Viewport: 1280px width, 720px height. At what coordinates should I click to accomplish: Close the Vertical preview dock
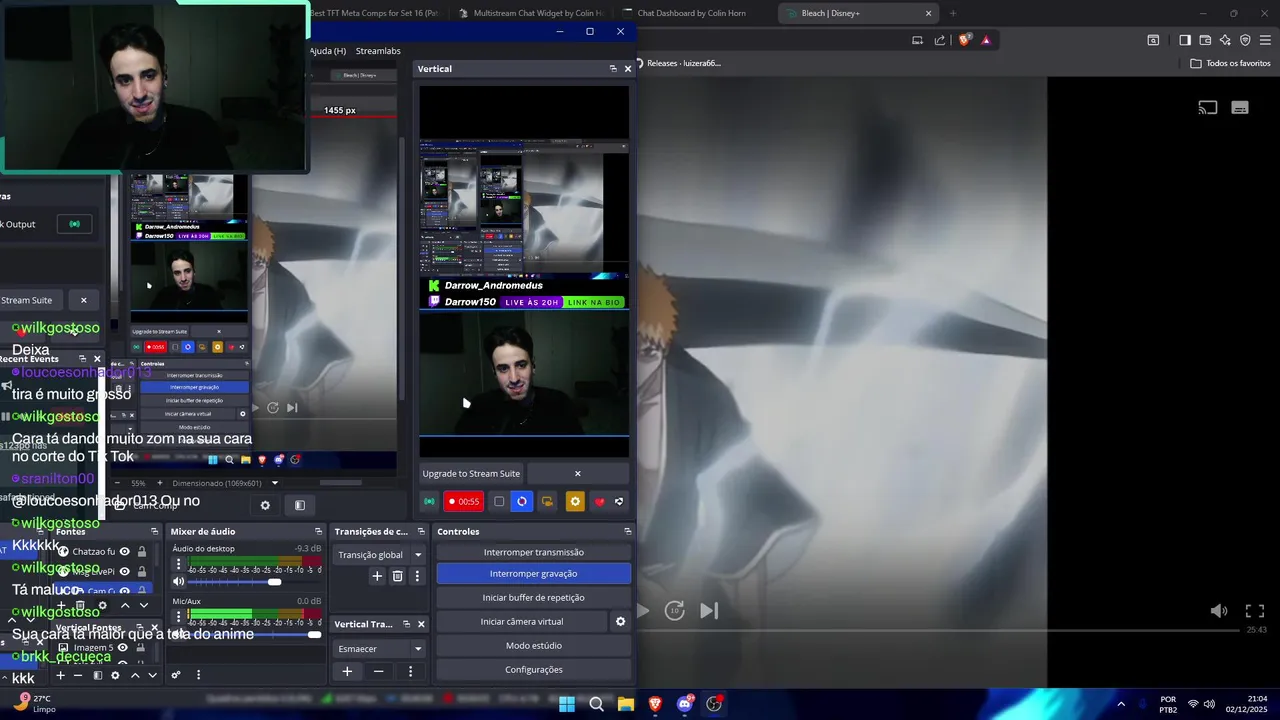[x=628, y=69]
